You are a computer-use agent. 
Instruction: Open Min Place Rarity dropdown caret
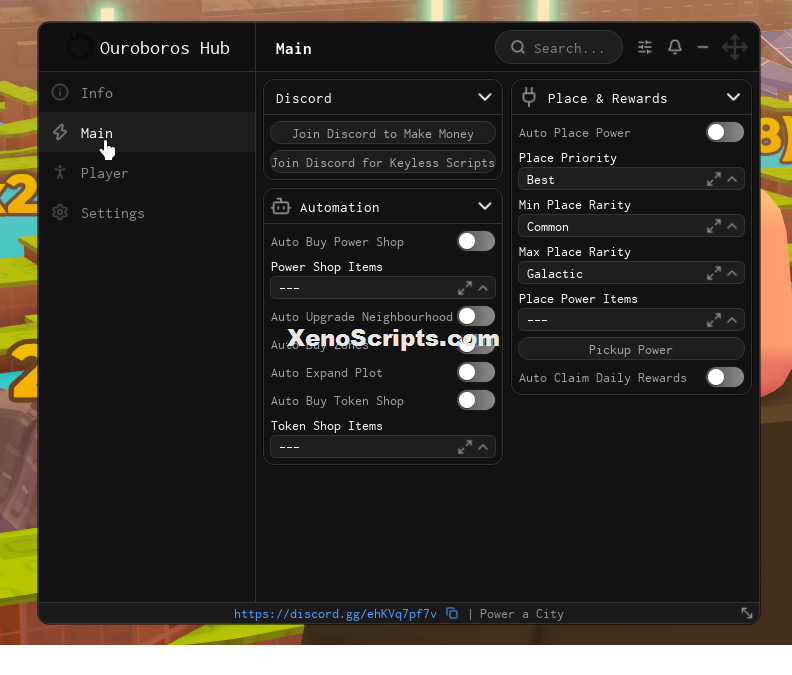732,226
